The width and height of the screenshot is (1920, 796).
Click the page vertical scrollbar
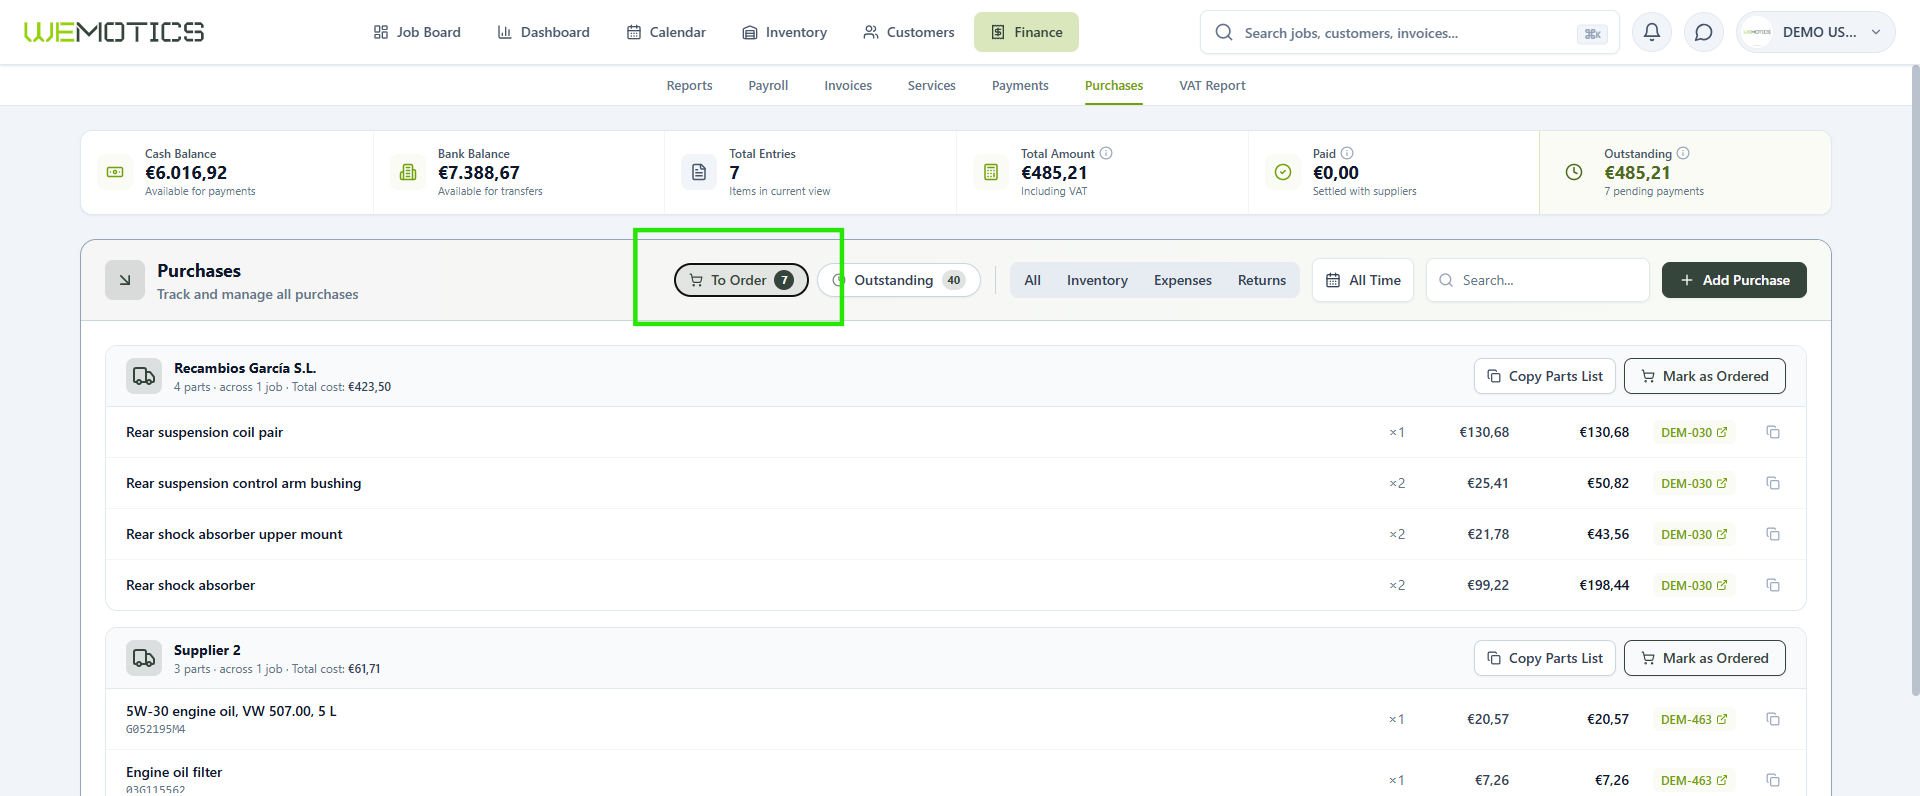[x=1915, y=380]
